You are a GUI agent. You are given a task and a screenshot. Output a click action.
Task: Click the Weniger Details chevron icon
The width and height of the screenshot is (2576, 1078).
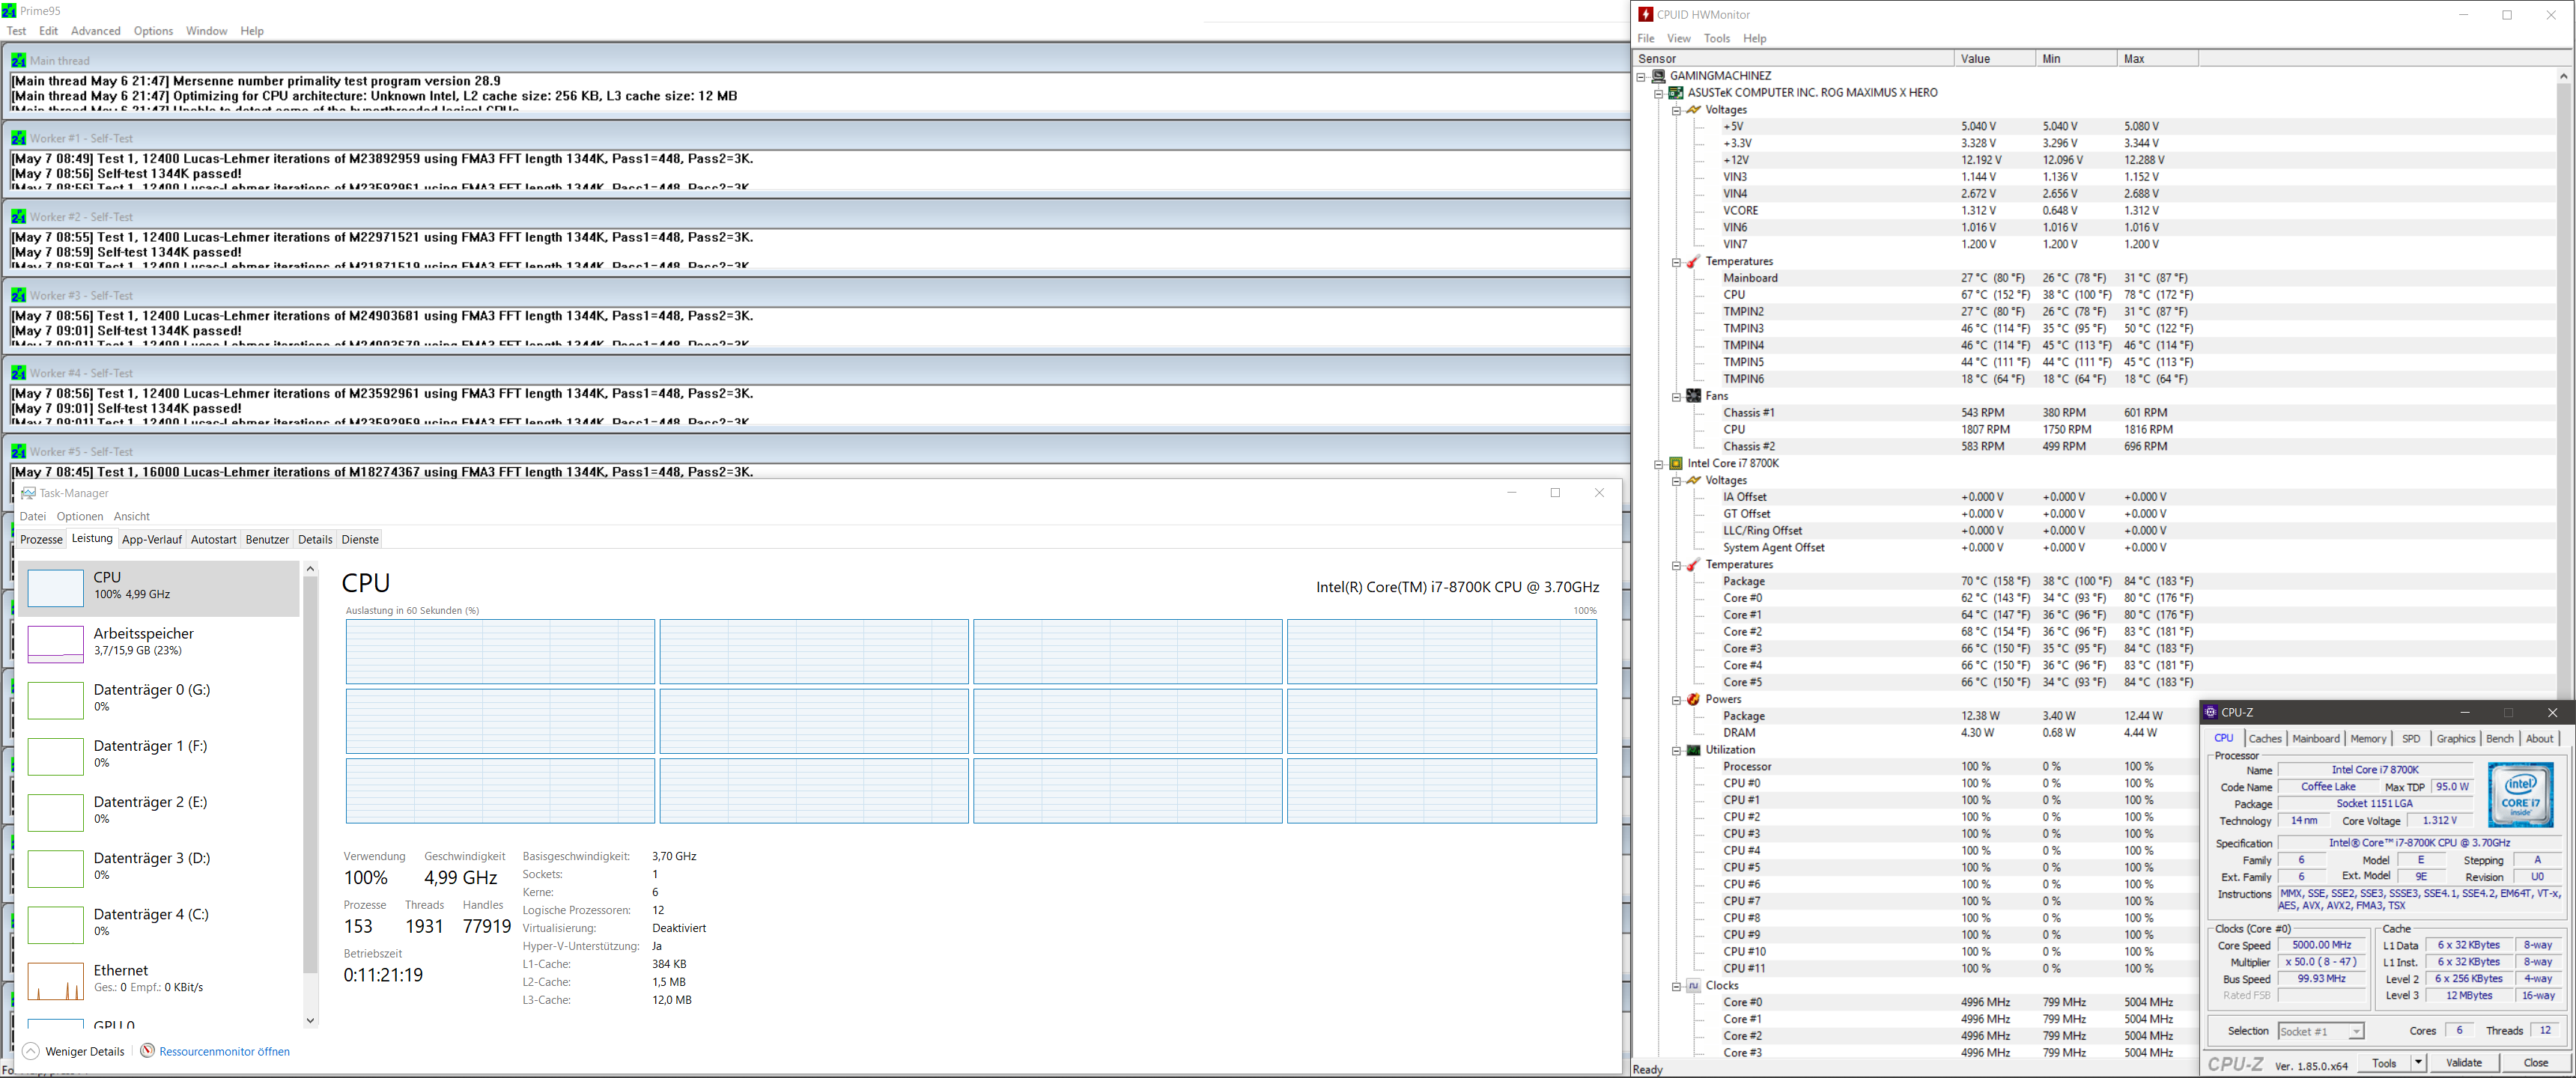tap(31, 1051)
